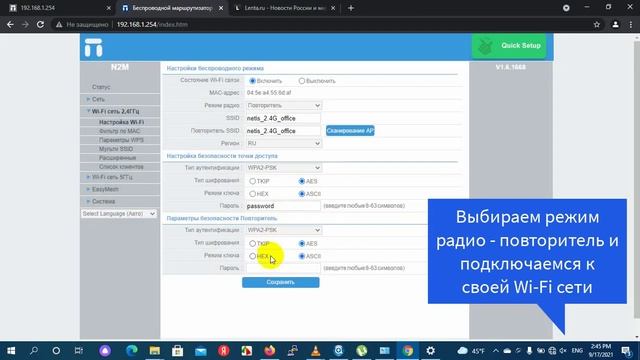Switch to the 192.168.1.254 tab
Screen dimensions: 640x360
coord(59,8)
